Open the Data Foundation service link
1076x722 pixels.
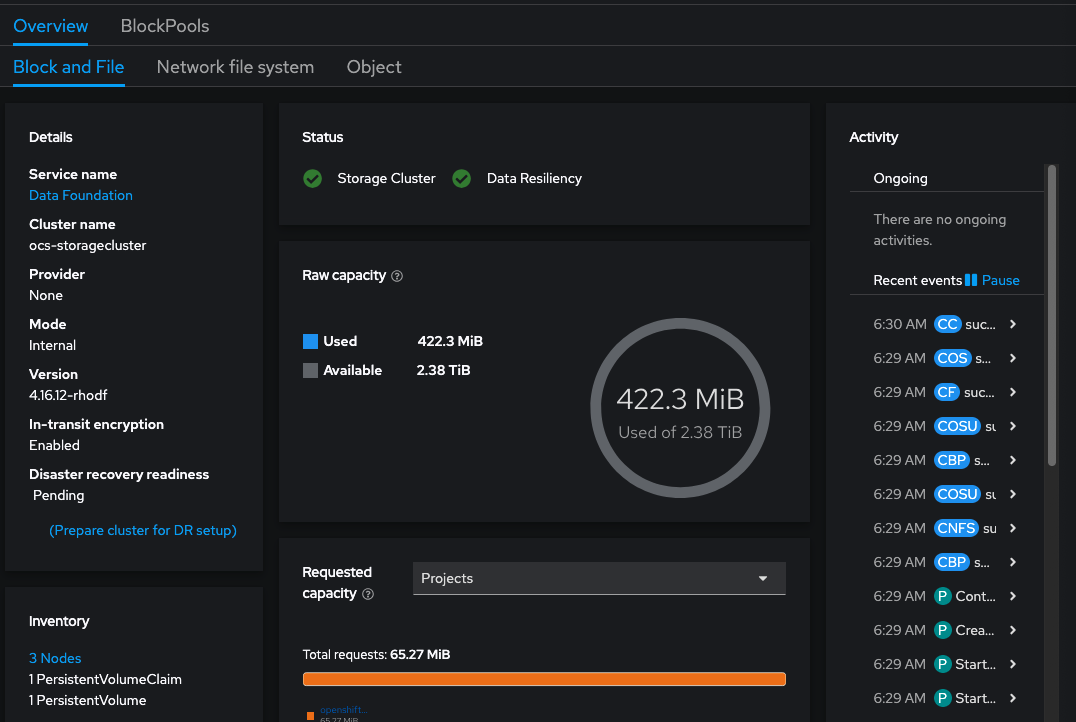(81, 196)
